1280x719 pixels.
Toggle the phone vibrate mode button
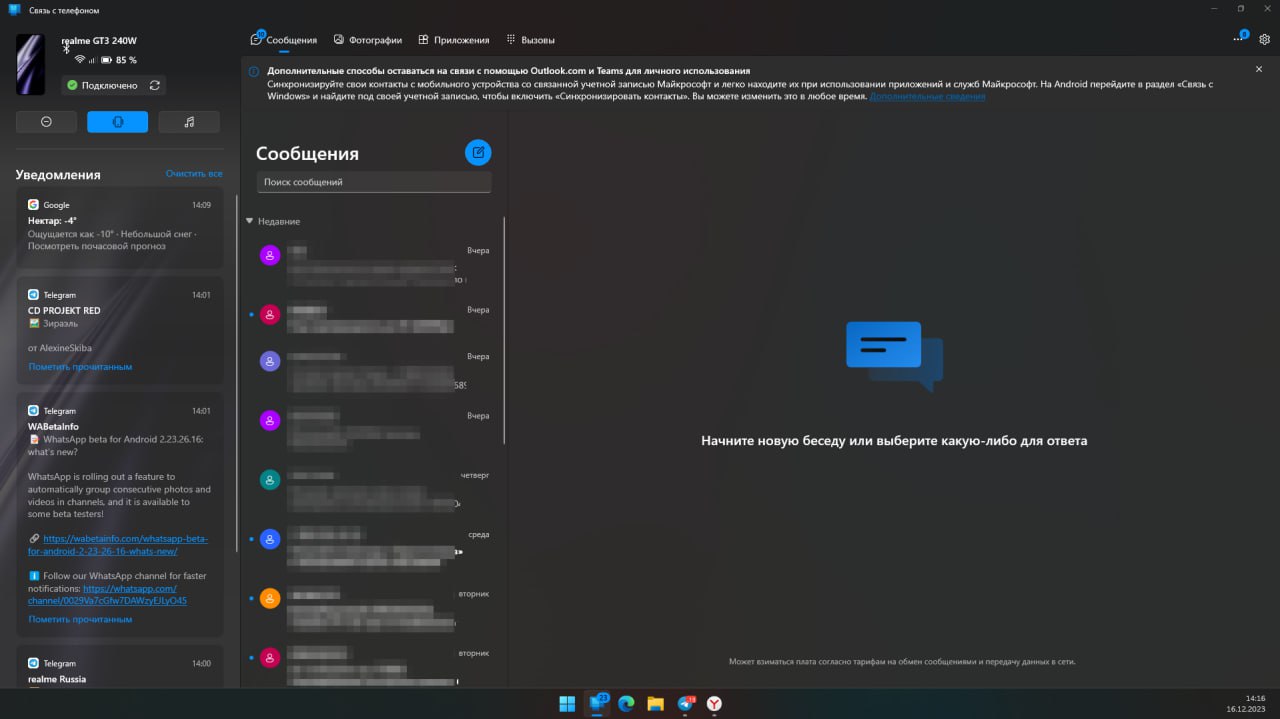pyautogui.click(x=117, y=122)
